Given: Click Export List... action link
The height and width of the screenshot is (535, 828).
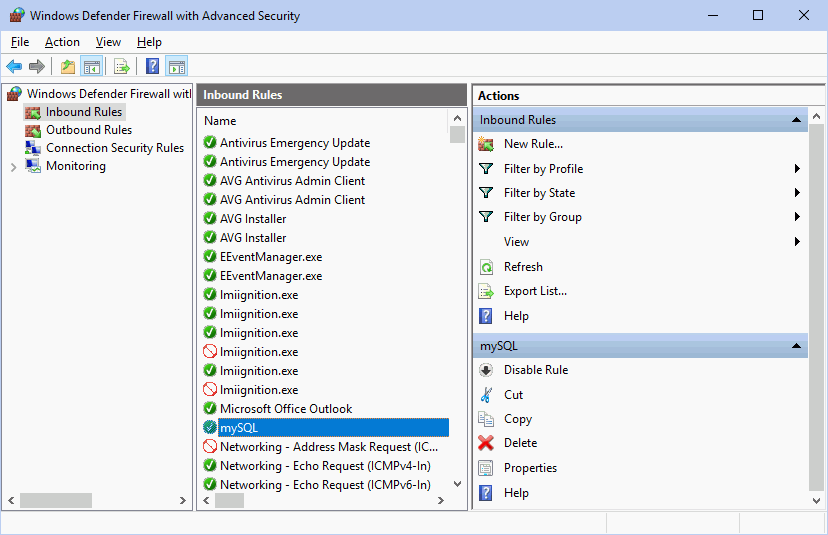Looking at the screenshot, I should coord(535,291).
